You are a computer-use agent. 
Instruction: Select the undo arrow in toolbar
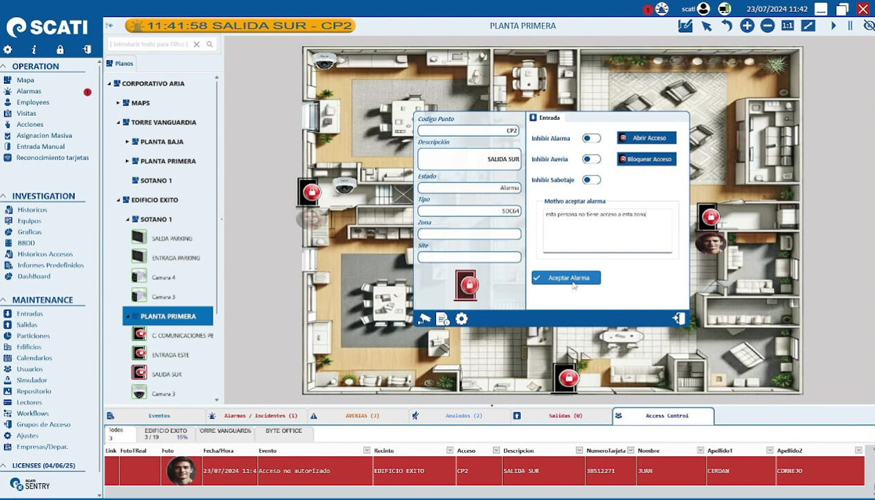pos(727,26)
